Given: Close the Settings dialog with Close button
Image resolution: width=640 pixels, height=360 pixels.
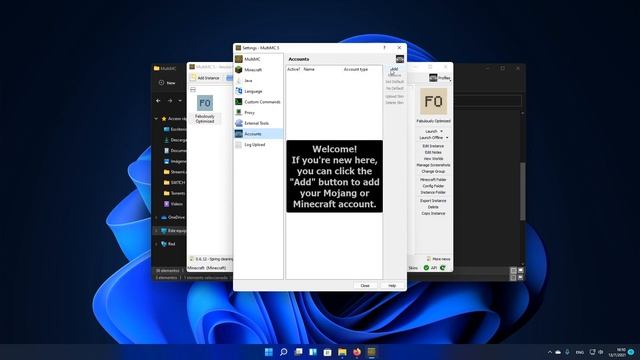Looking at the screenshot, I should pyautogui.click(x=365, y=285).
